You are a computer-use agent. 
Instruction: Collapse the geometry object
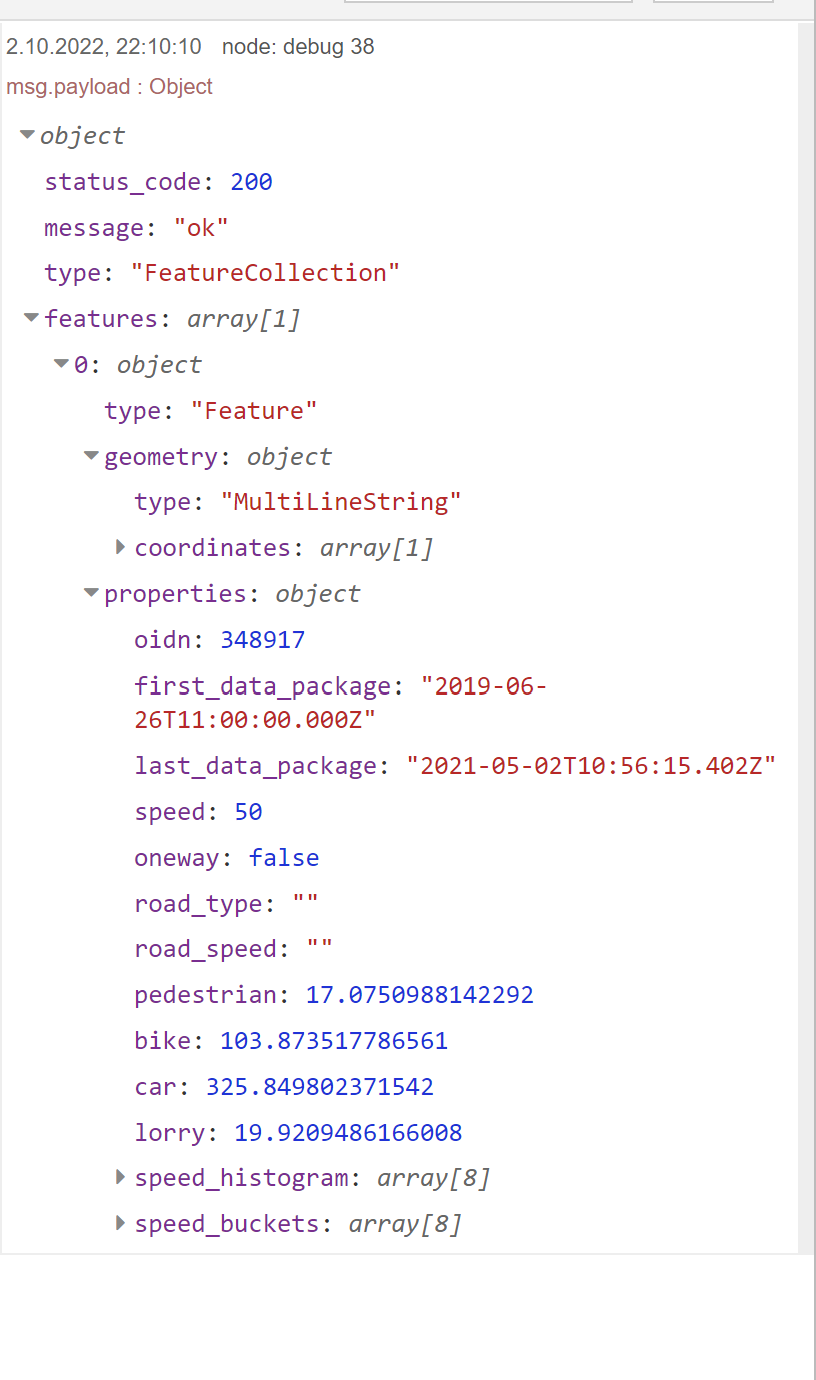point(91,456)
